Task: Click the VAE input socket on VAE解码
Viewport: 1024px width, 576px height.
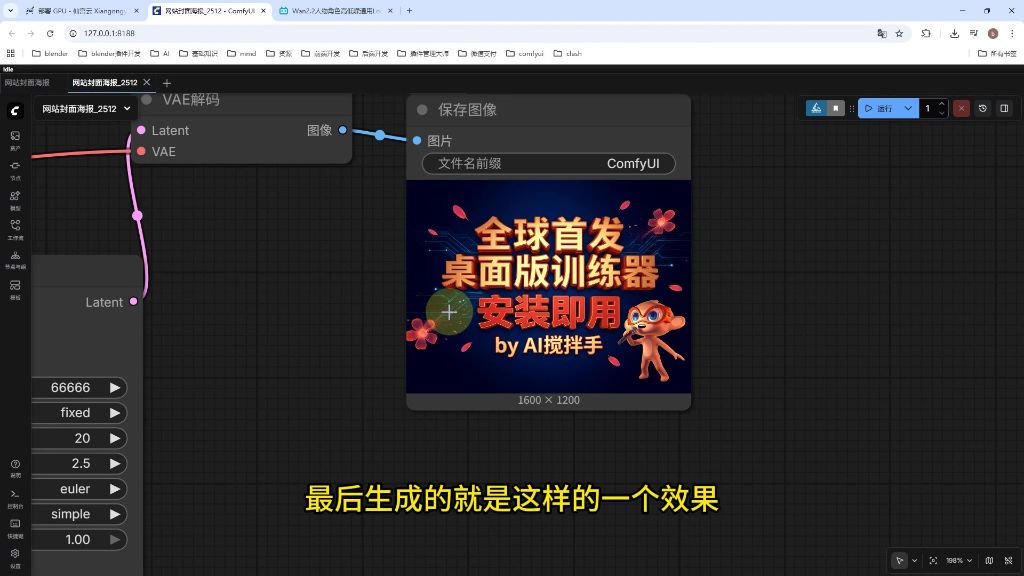Action: (x=141, y=152)
